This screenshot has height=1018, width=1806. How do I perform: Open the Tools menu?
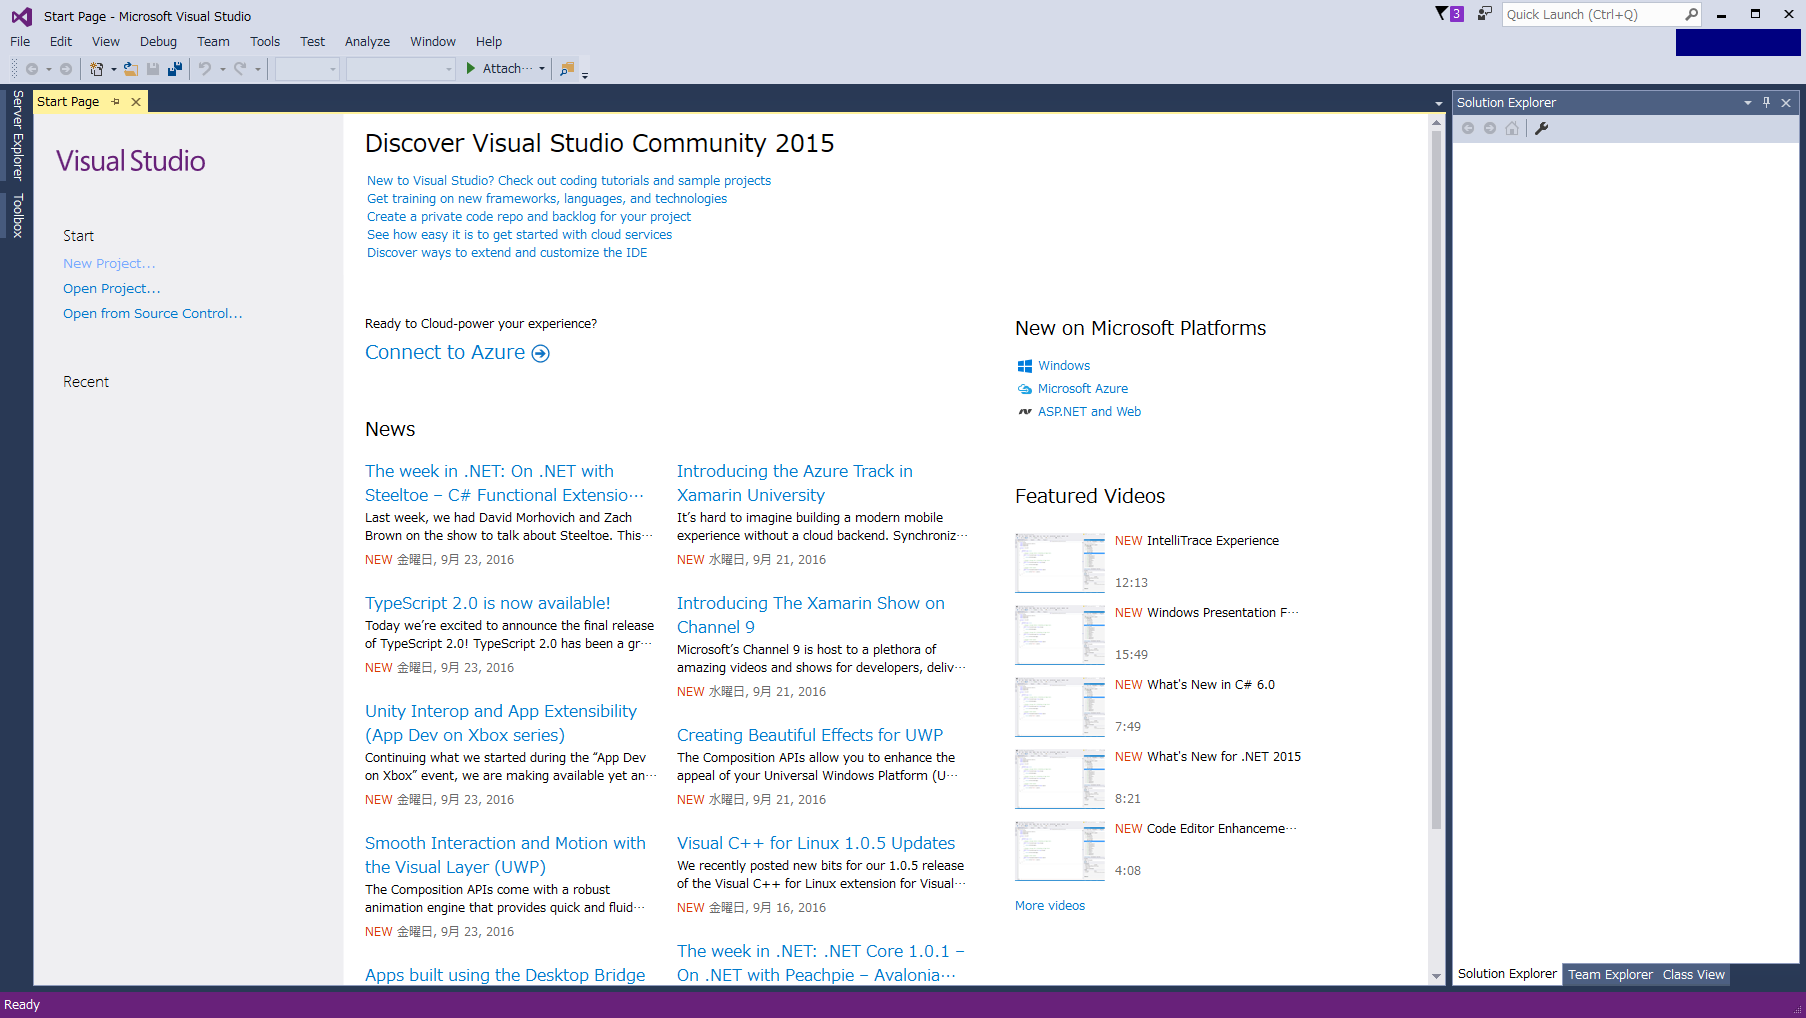pyautogui.click(x=265, y=41)
